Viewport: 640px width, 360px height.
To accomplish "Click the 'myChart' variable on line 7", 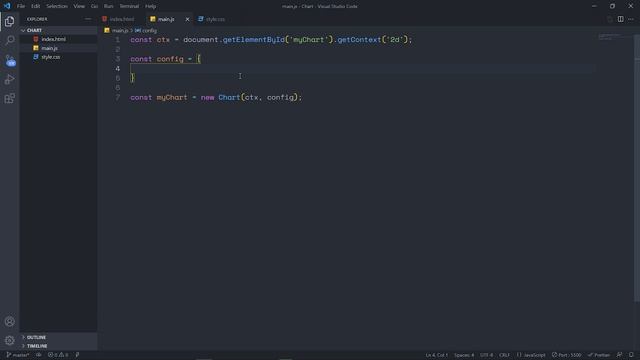I will 172,98.
